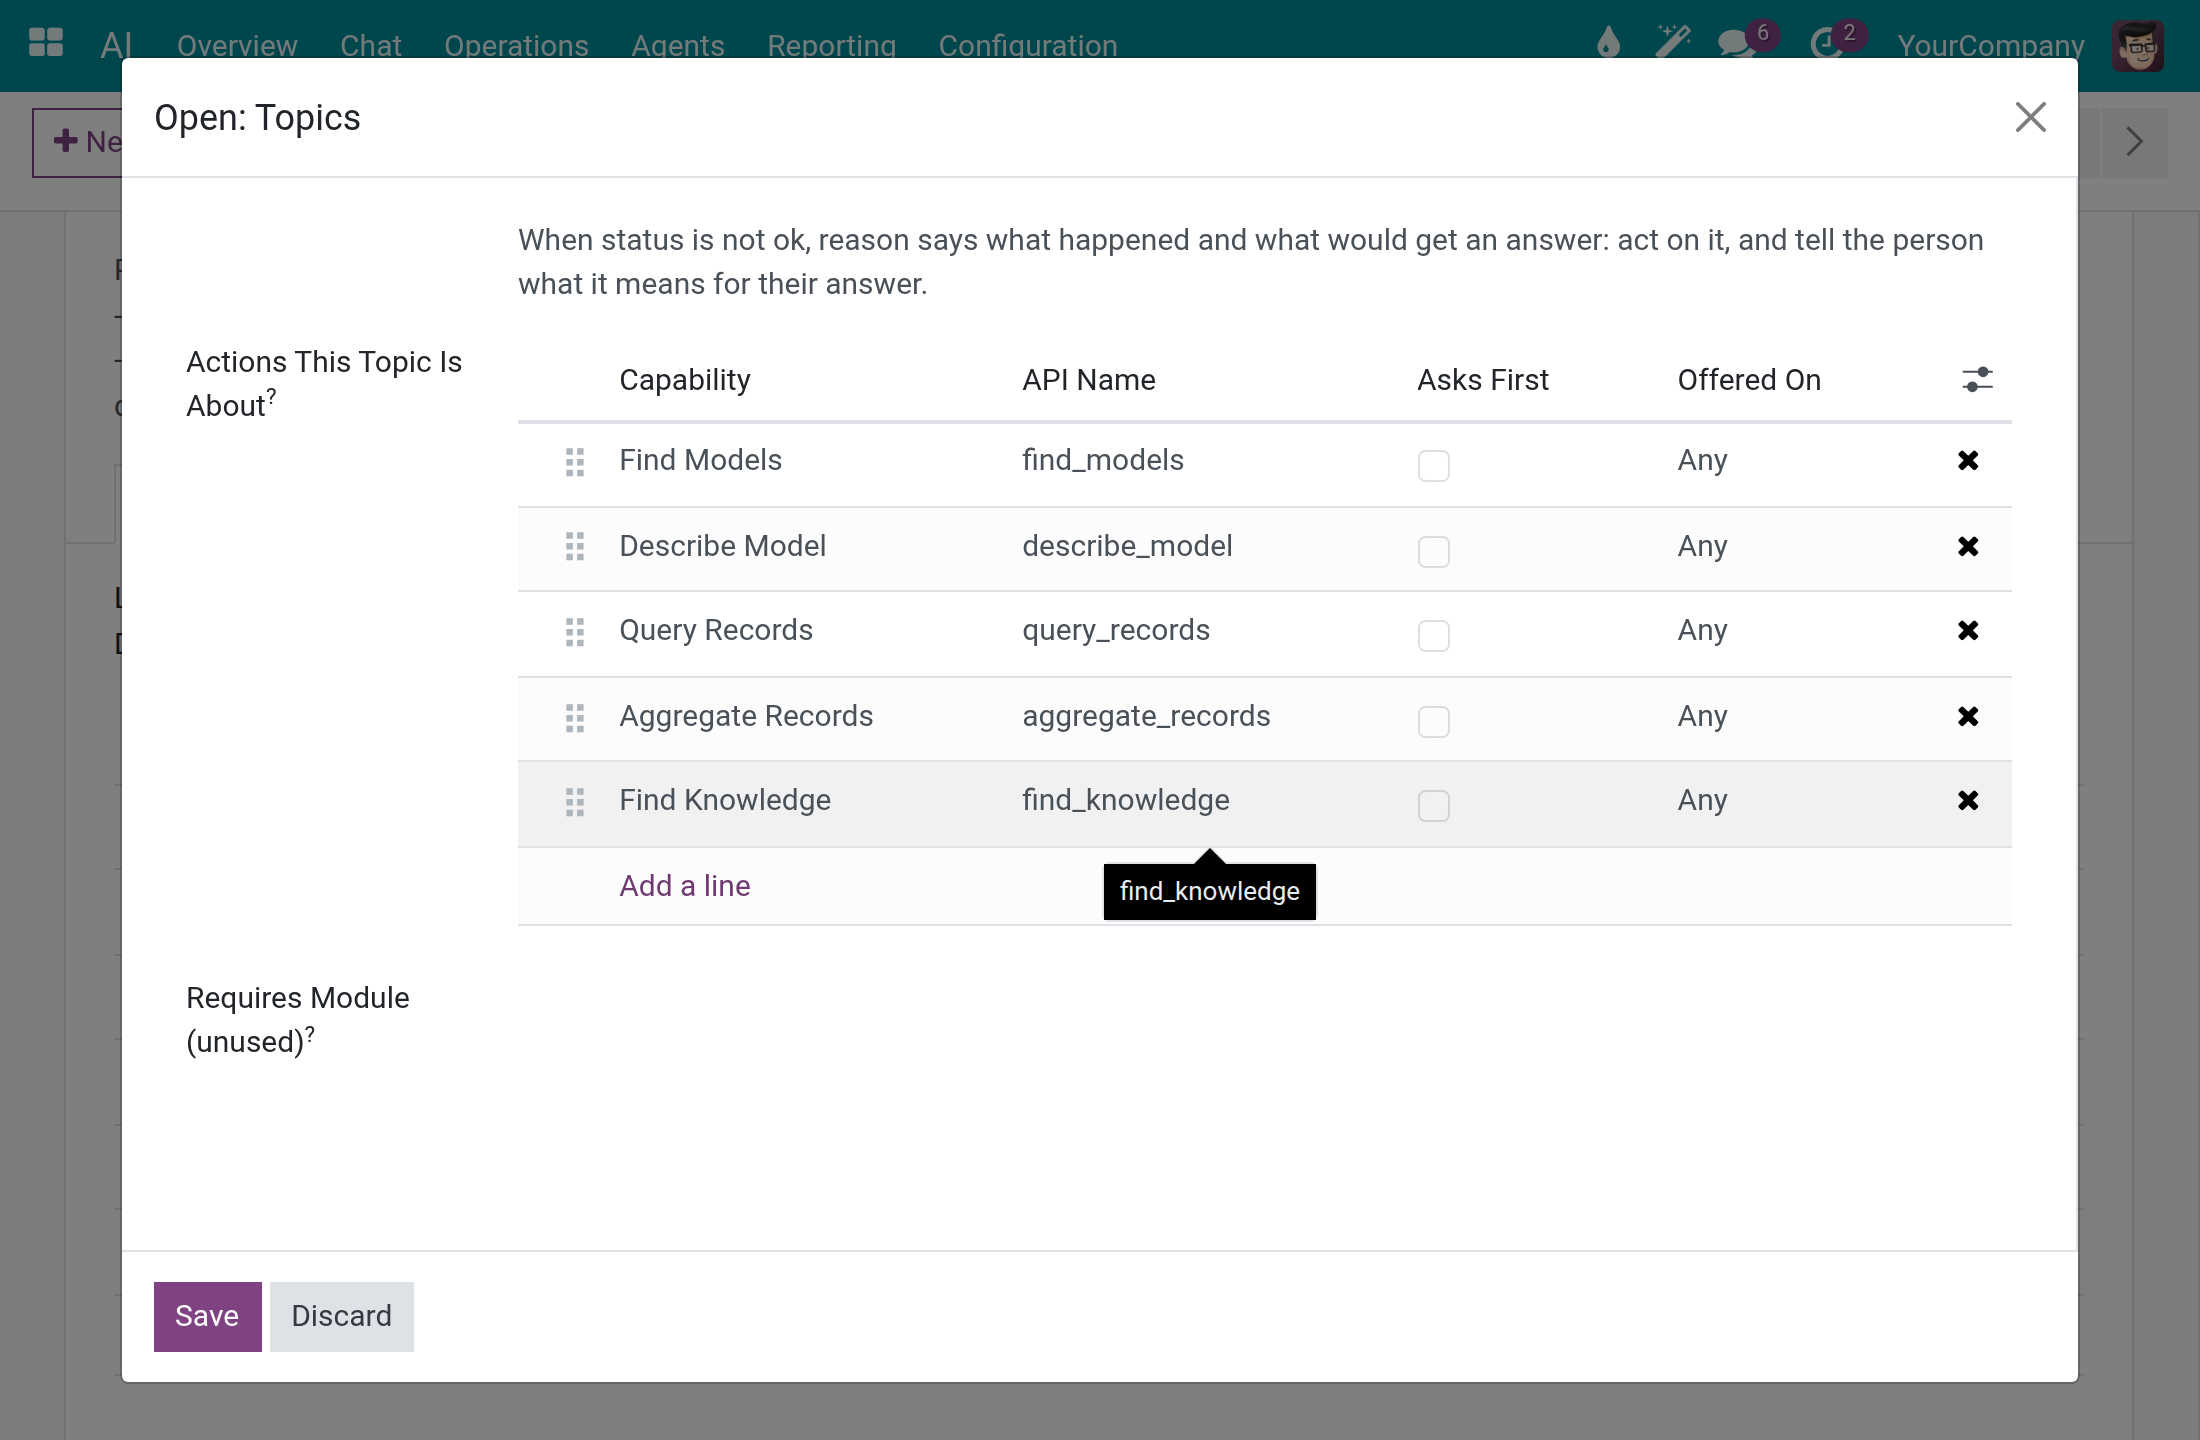Click the droplet icon in top bar
Image resolution: width=2200 pixels, height=1440 pixels.
coord(1608,43)
